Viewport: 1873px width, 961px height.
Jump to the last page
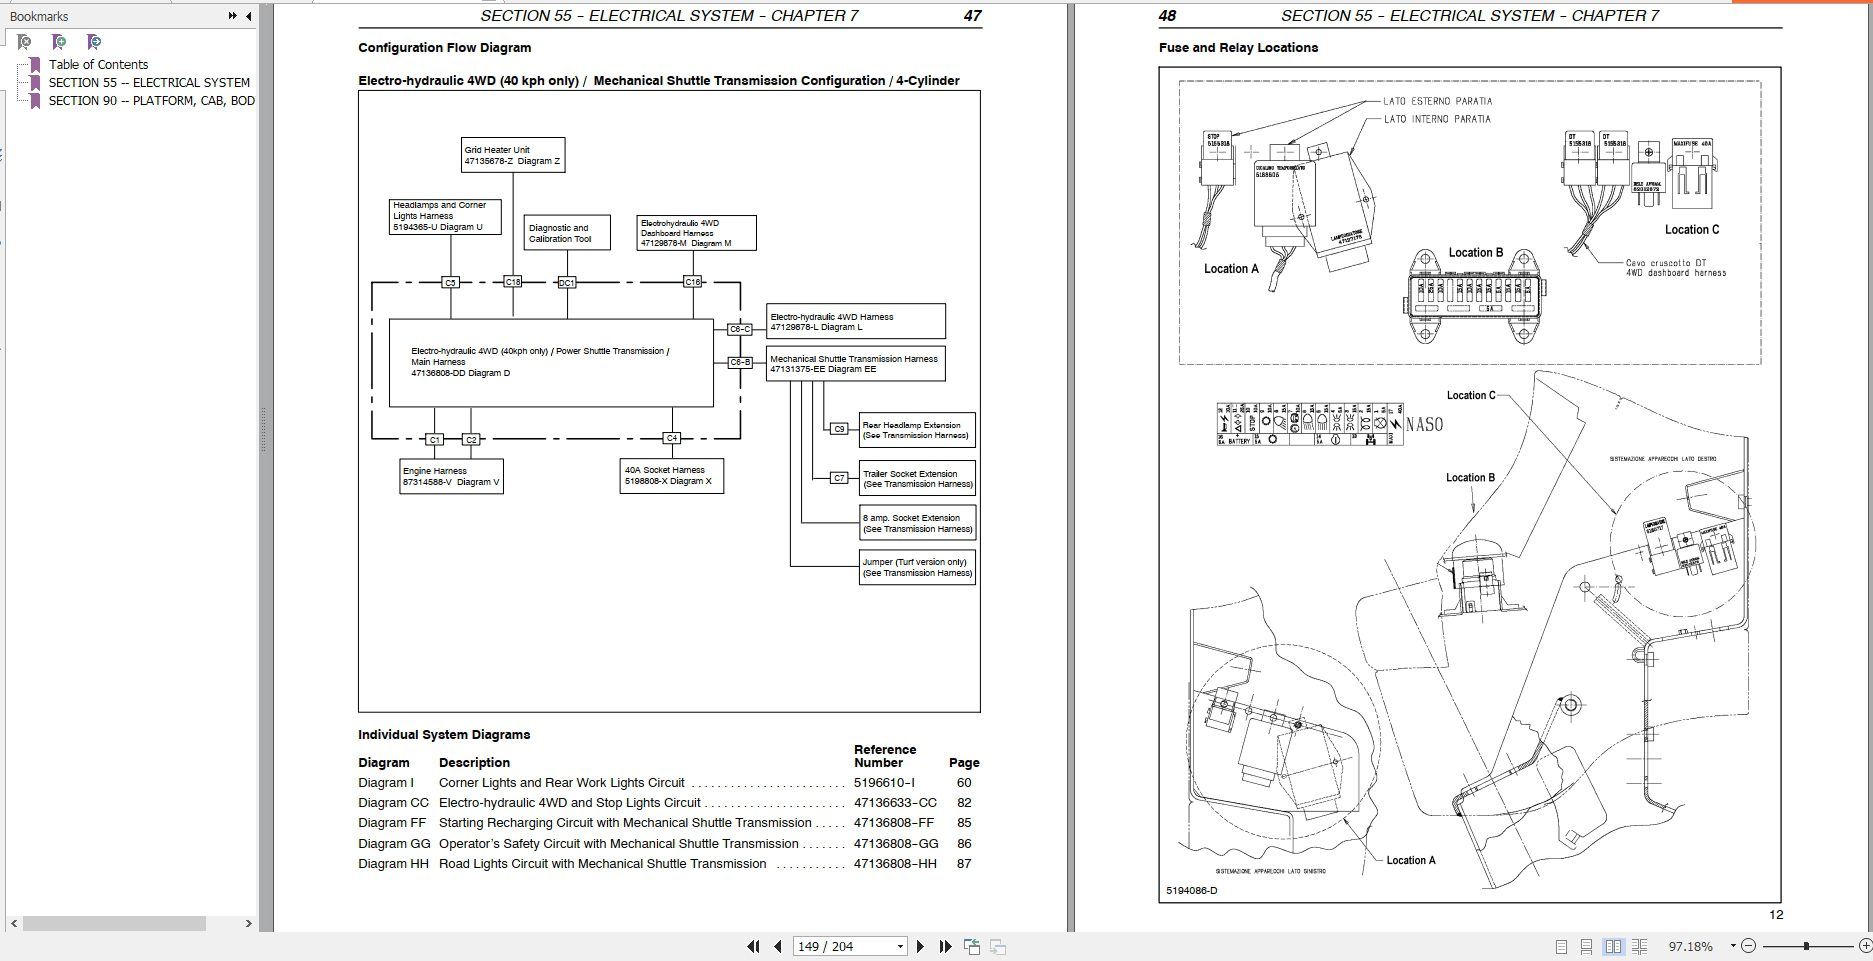(x=944, y=945)
